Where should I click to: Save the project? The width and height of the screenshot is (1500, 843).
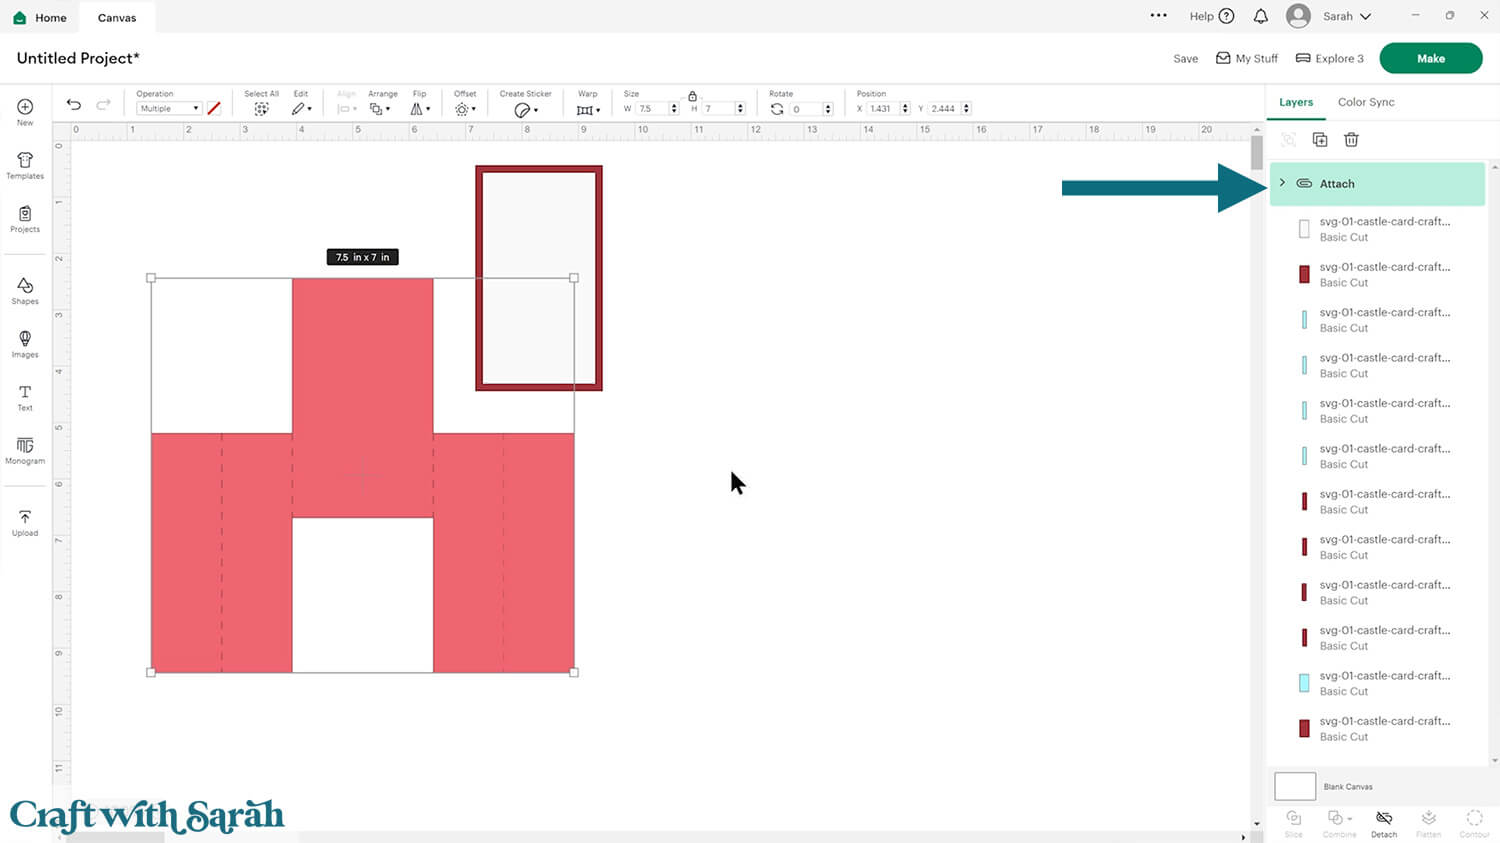(x=1185, y=59)
